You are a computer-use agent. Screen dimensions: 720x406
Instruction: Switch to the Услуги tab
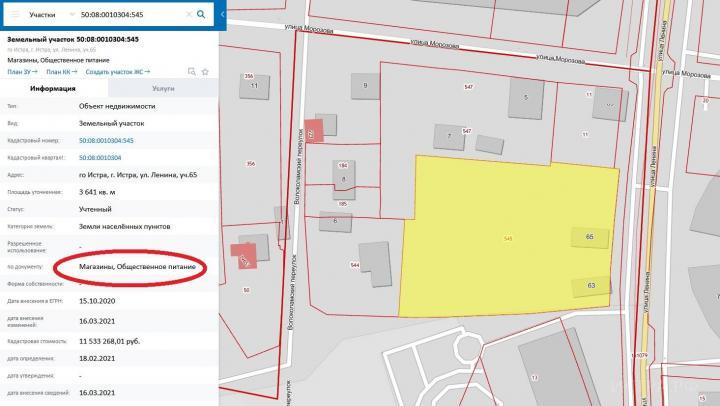tap(161, 89)
